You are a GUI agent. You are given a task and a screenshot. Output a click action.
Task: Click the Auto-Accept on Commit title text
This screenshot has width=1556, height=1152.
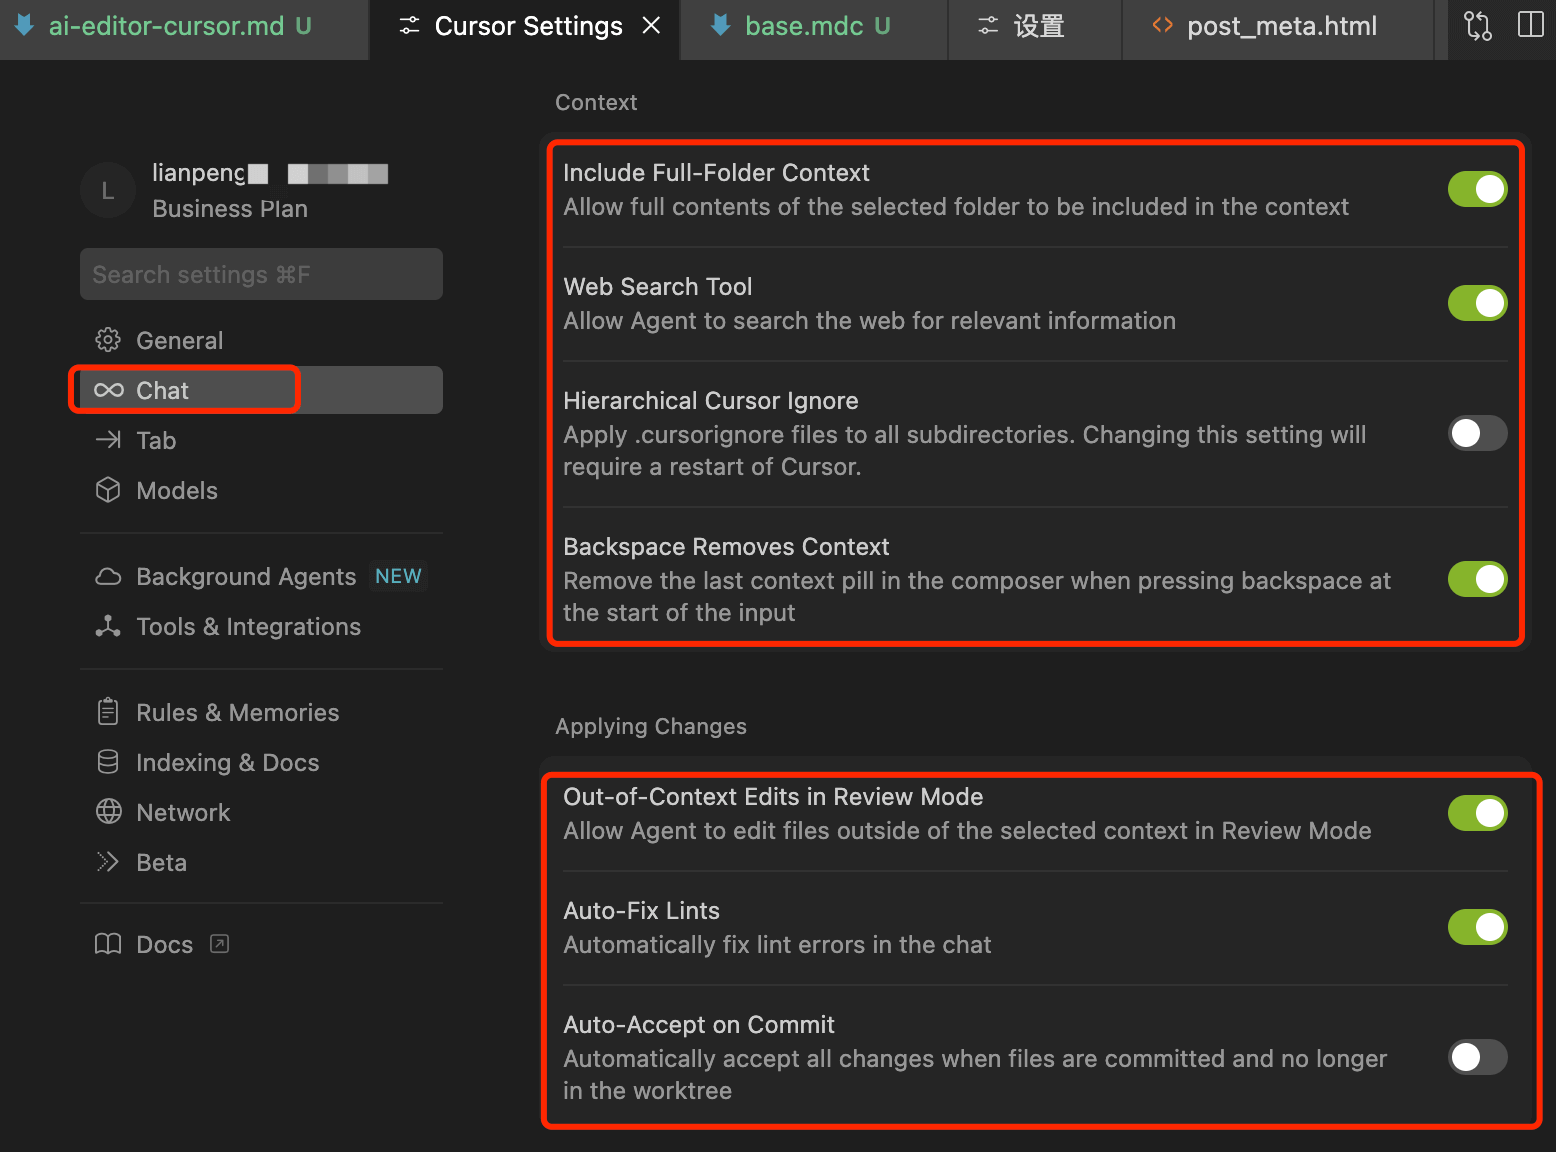coord(698,1025)
